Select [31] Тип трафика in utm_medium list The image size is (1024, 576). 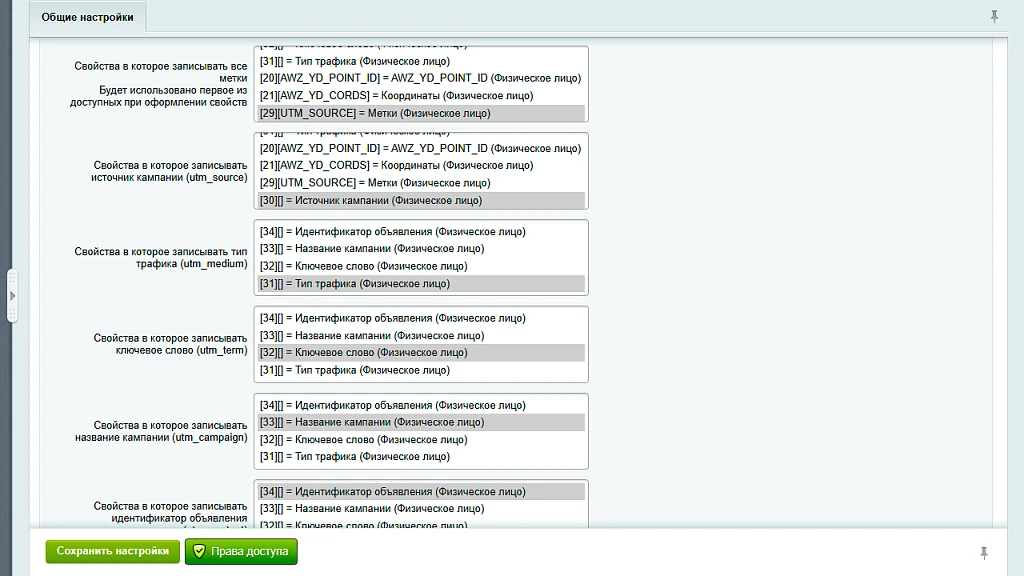[421, 283]
